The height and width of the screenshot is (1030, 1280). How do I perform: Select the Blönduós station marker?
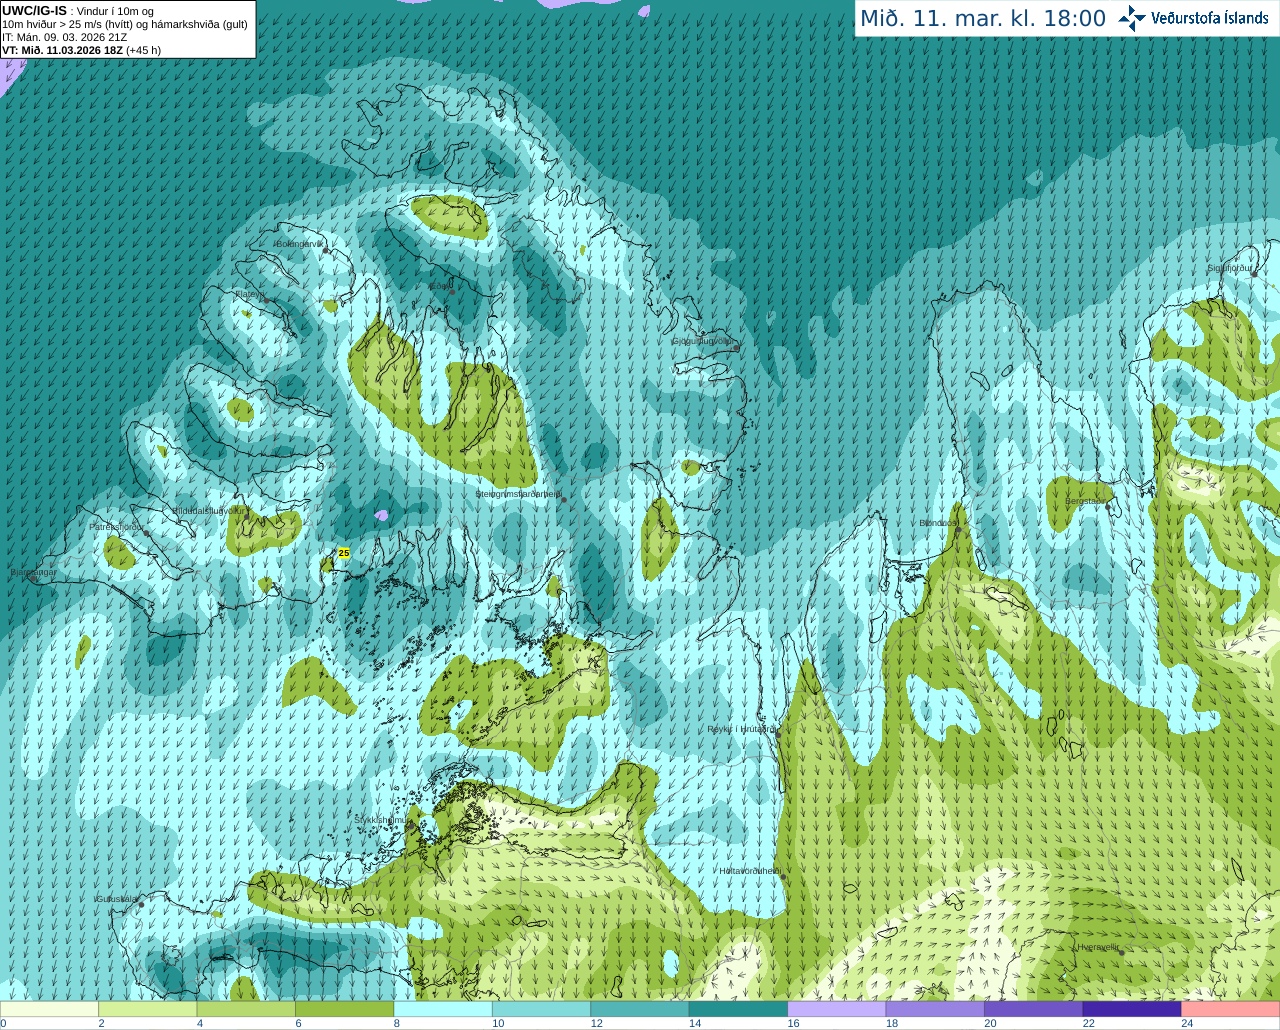pos(958,530)
